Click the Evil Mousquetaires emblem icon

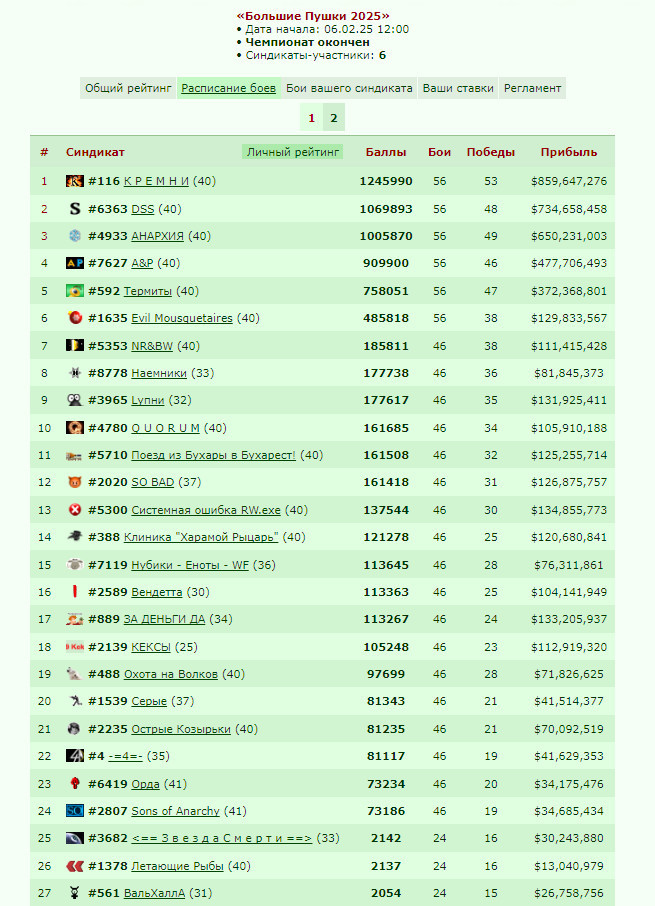tap(75, 318)
